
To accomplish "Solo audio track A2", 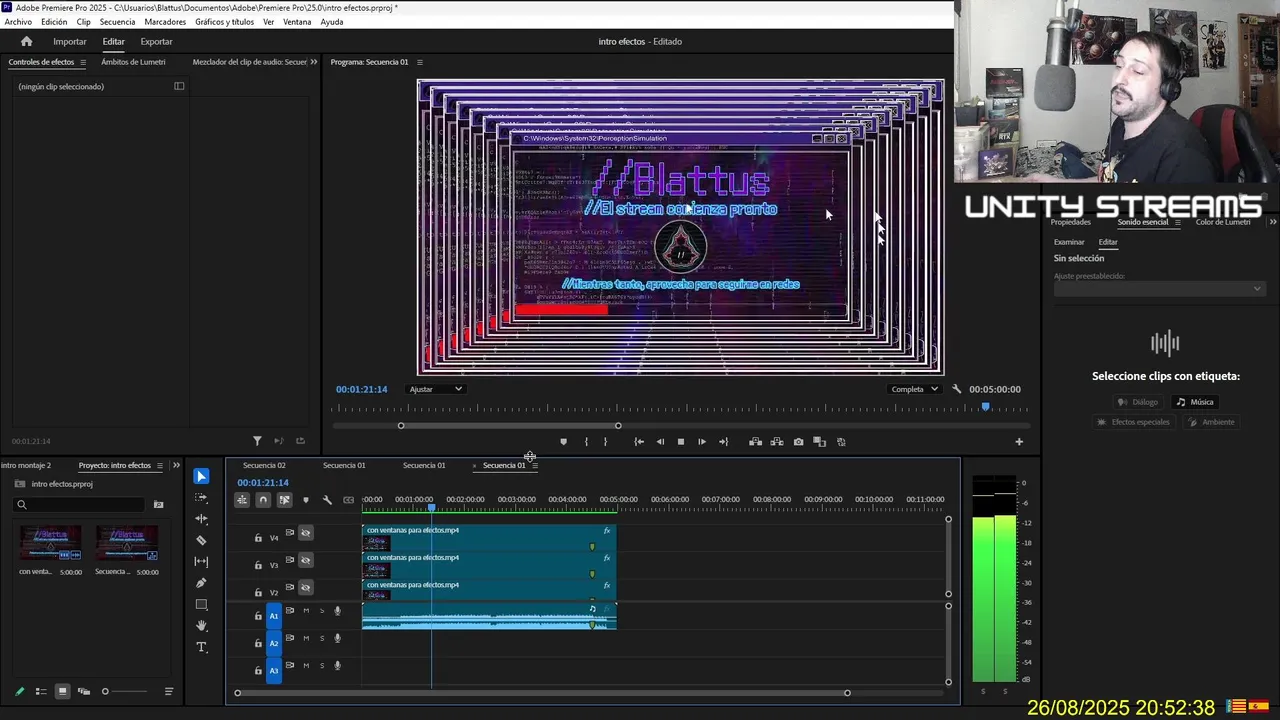I will 322,638.
